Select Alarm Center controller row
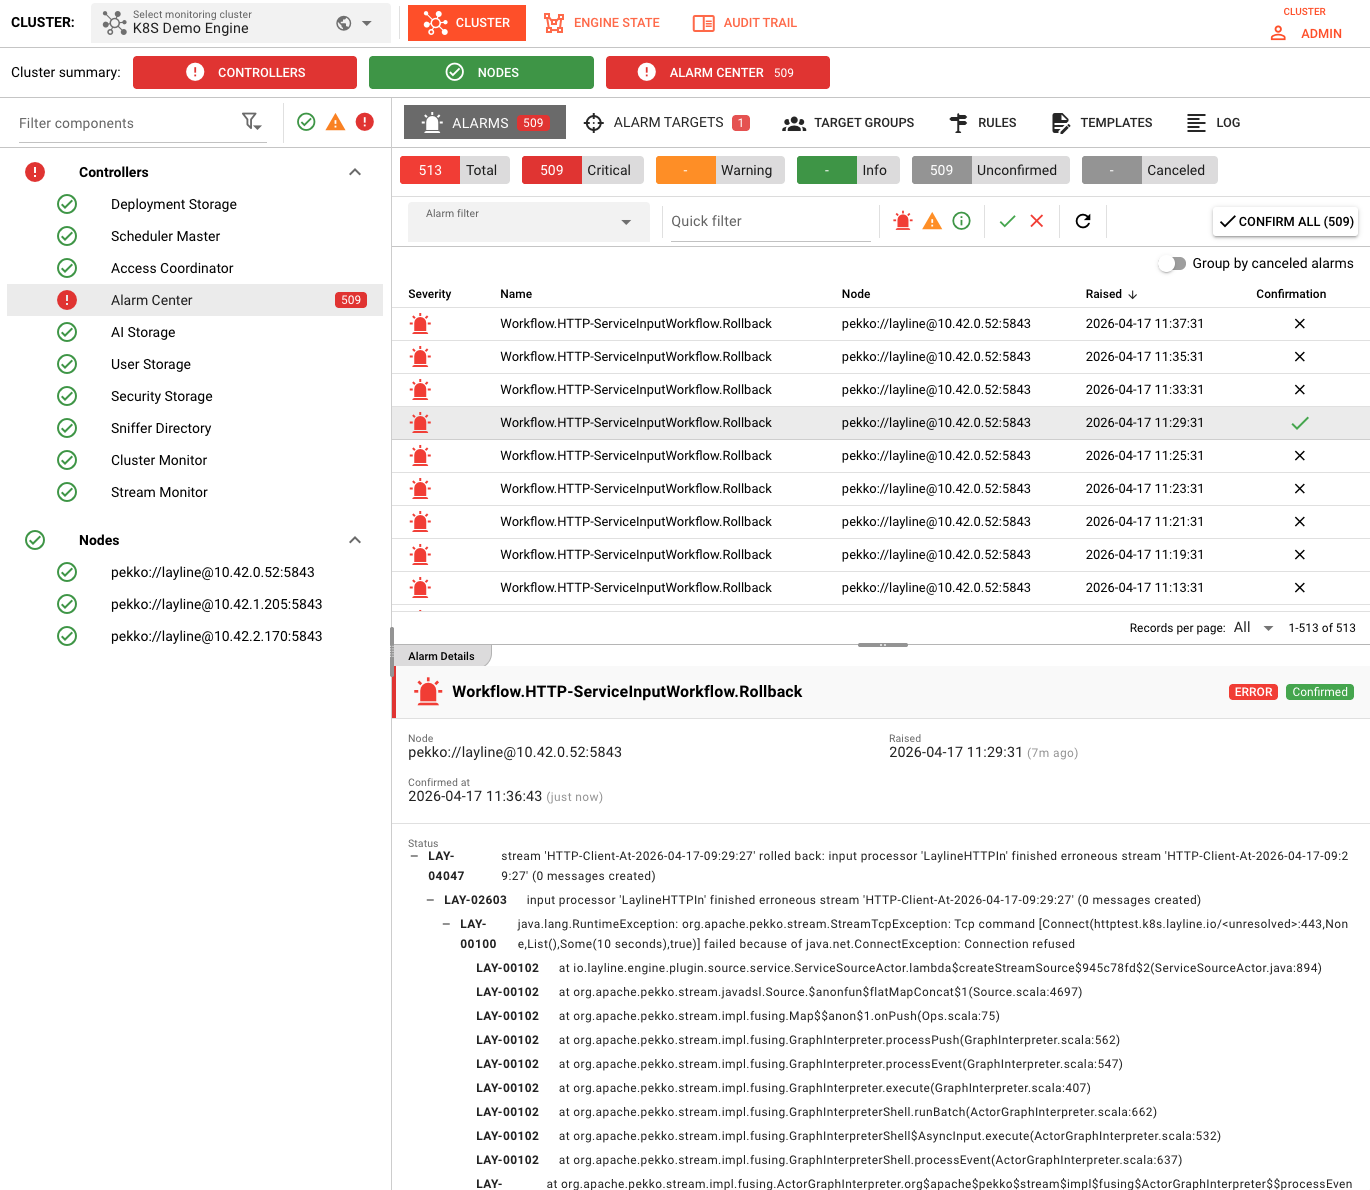The image size is (1370, 1190). [195, 300]
